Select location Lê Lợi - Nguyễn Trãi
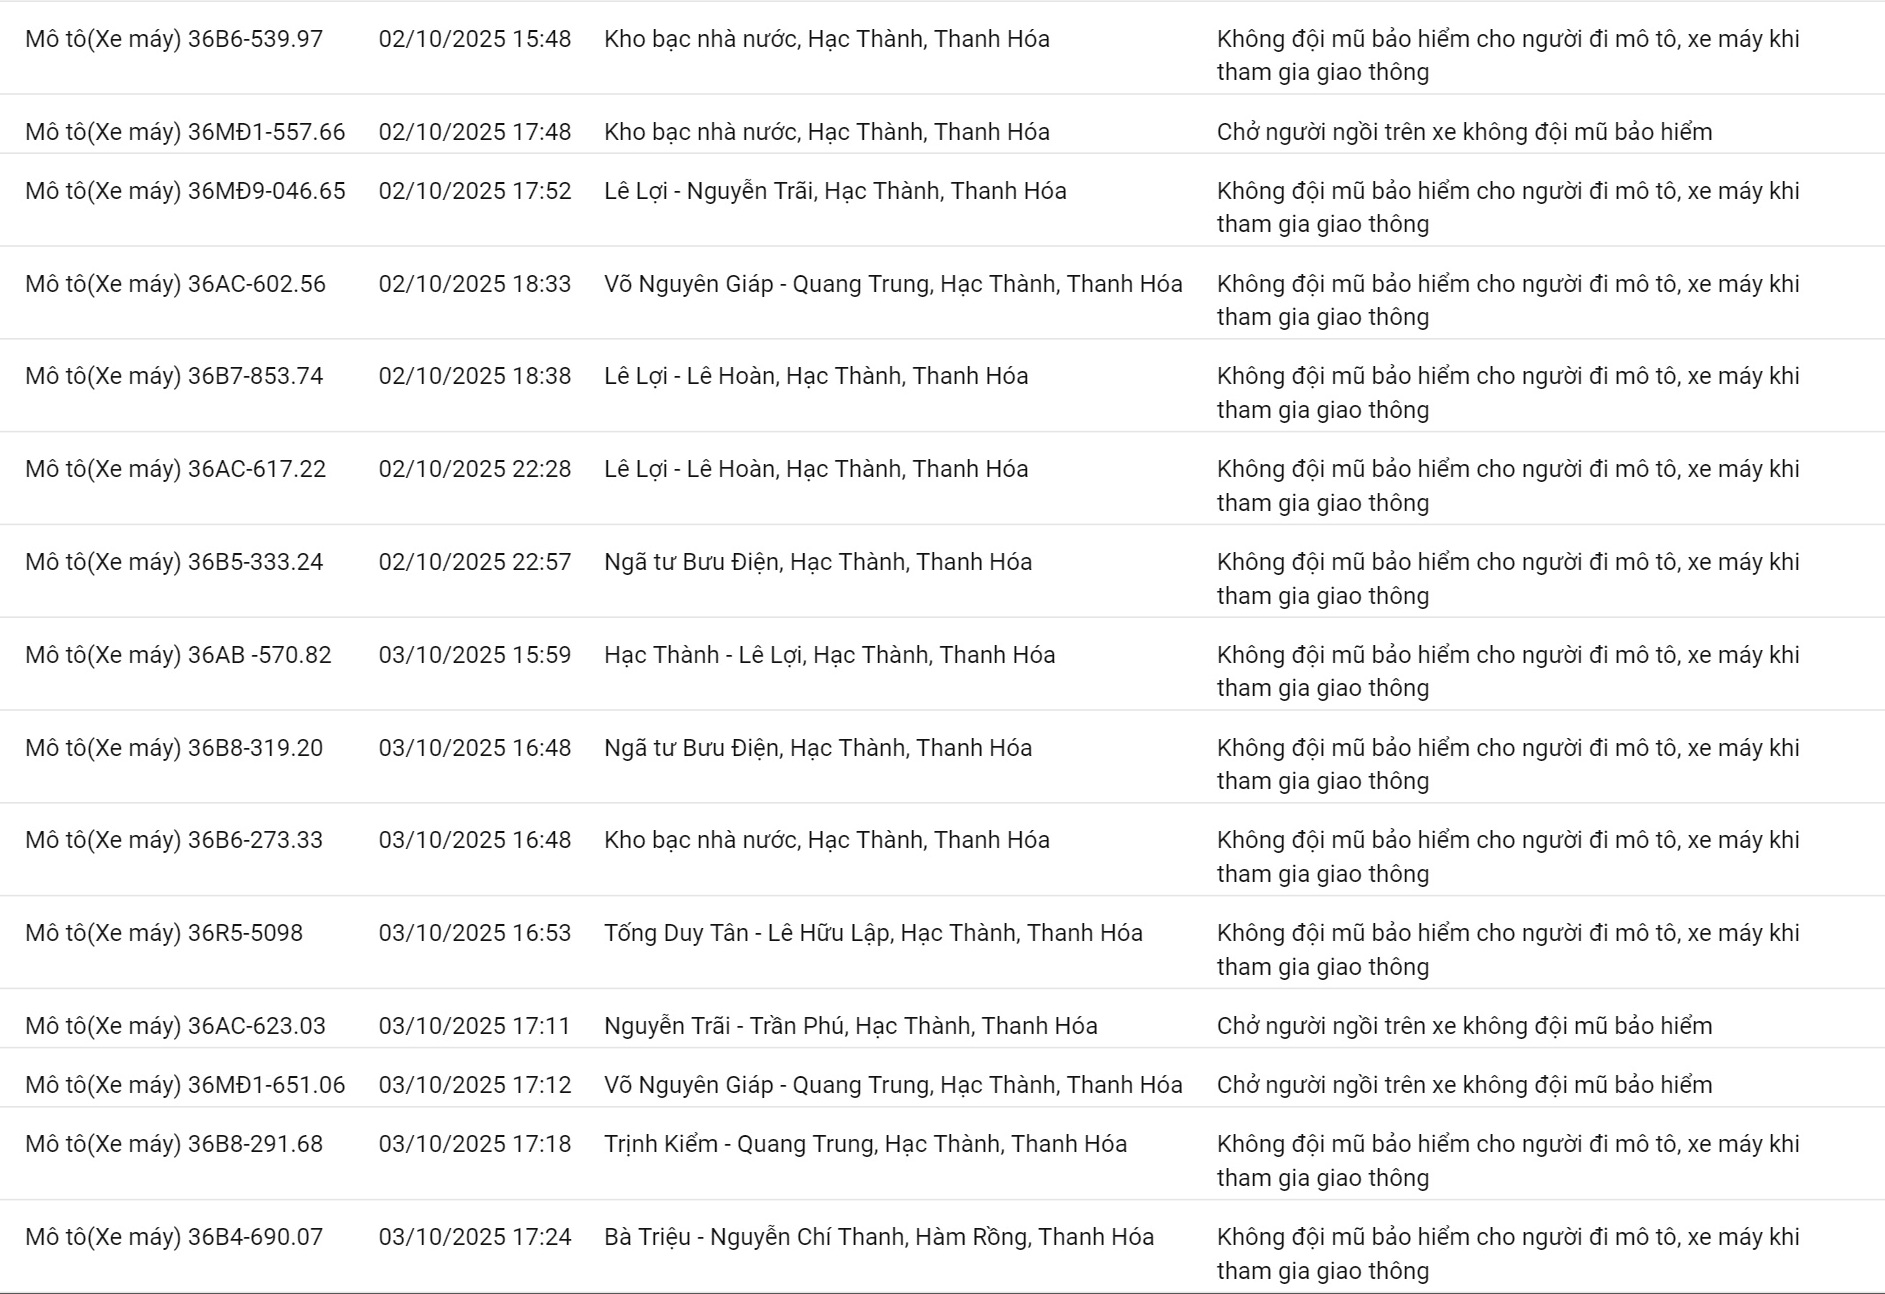The width and height of the screenshot is (1885, 1294). (x=835, y=191)
